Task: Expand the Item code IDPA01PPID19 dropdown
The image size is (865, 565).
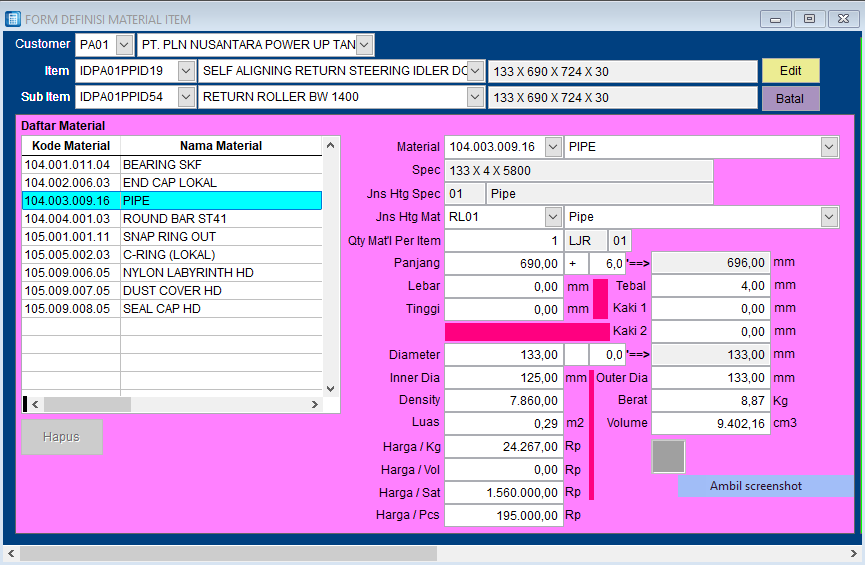Action: 186,71
